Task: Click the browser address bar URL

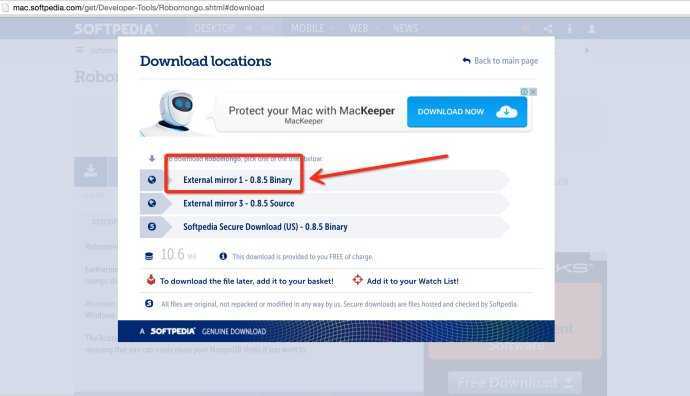Action: pyautogui.click(x=139, y=7)
